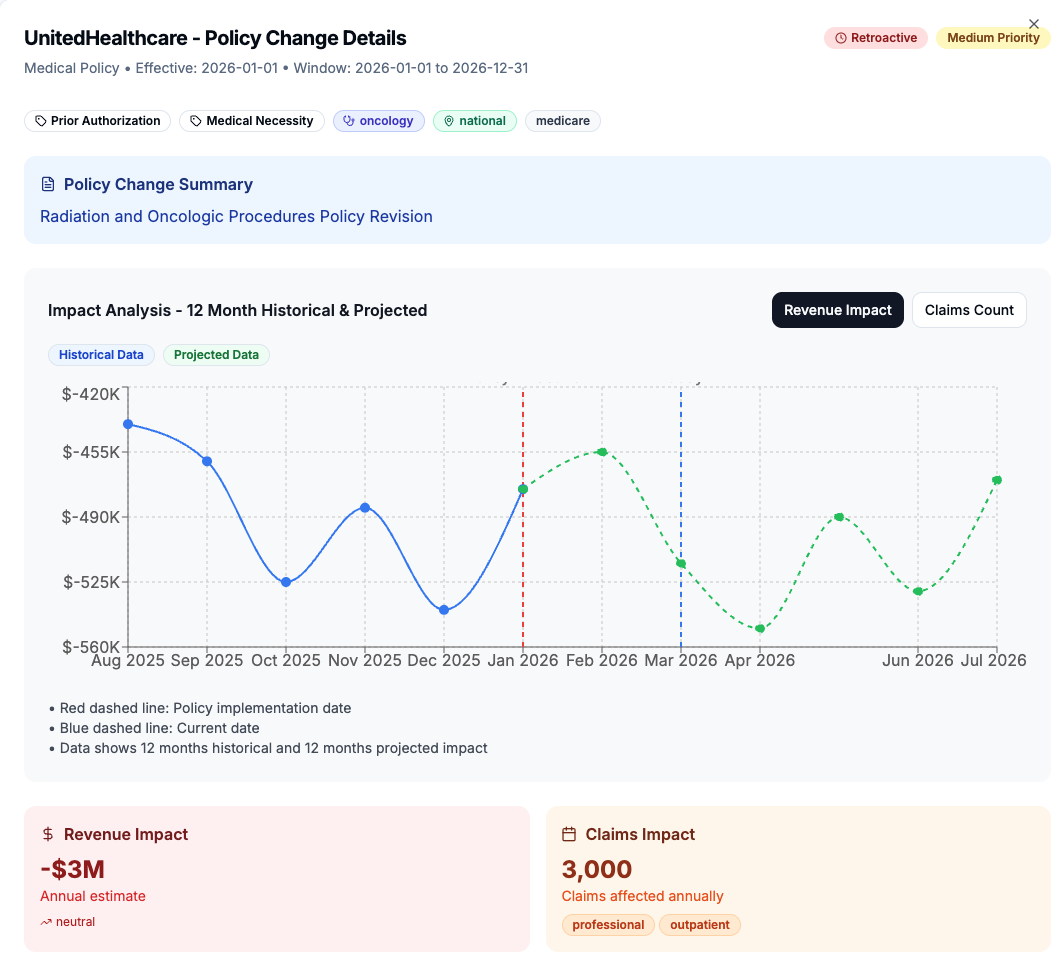This screenshot has height=962, width=1064.
Task: Click the dollar sign icon in Revenue Impact card
Action: 48,834
